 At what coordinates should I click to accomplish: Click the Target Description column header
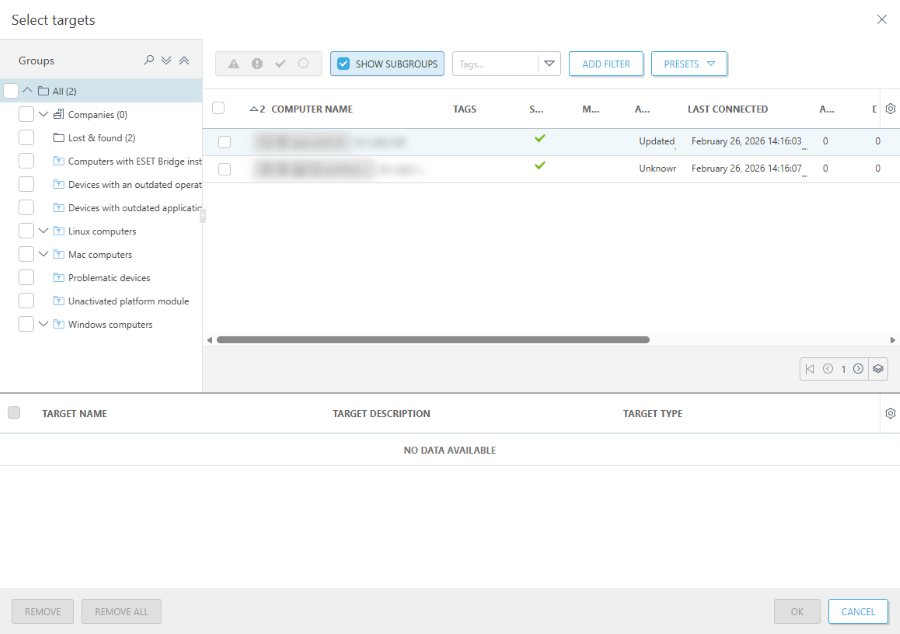(x=381, y=414)
